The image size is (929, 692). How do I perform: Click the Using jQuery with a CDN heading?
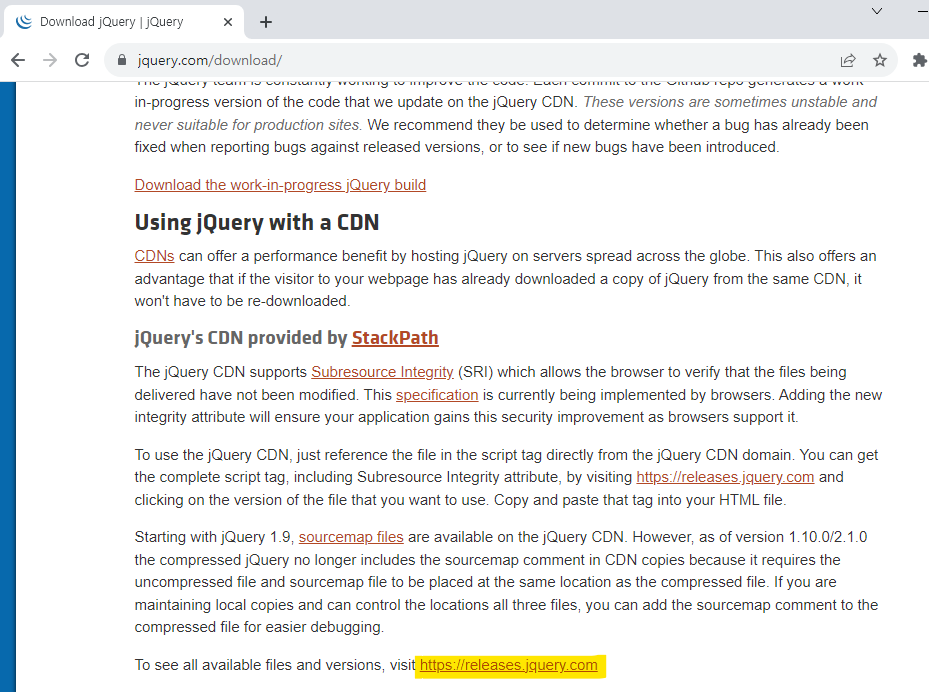pyautogui.click(x=257, y=223)
